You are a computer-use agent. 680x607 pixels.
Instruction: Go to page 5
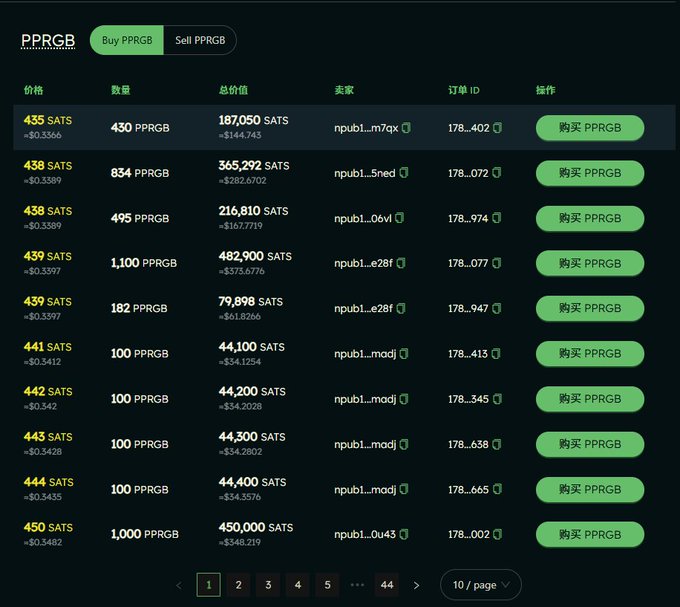[x=327, y=585]
